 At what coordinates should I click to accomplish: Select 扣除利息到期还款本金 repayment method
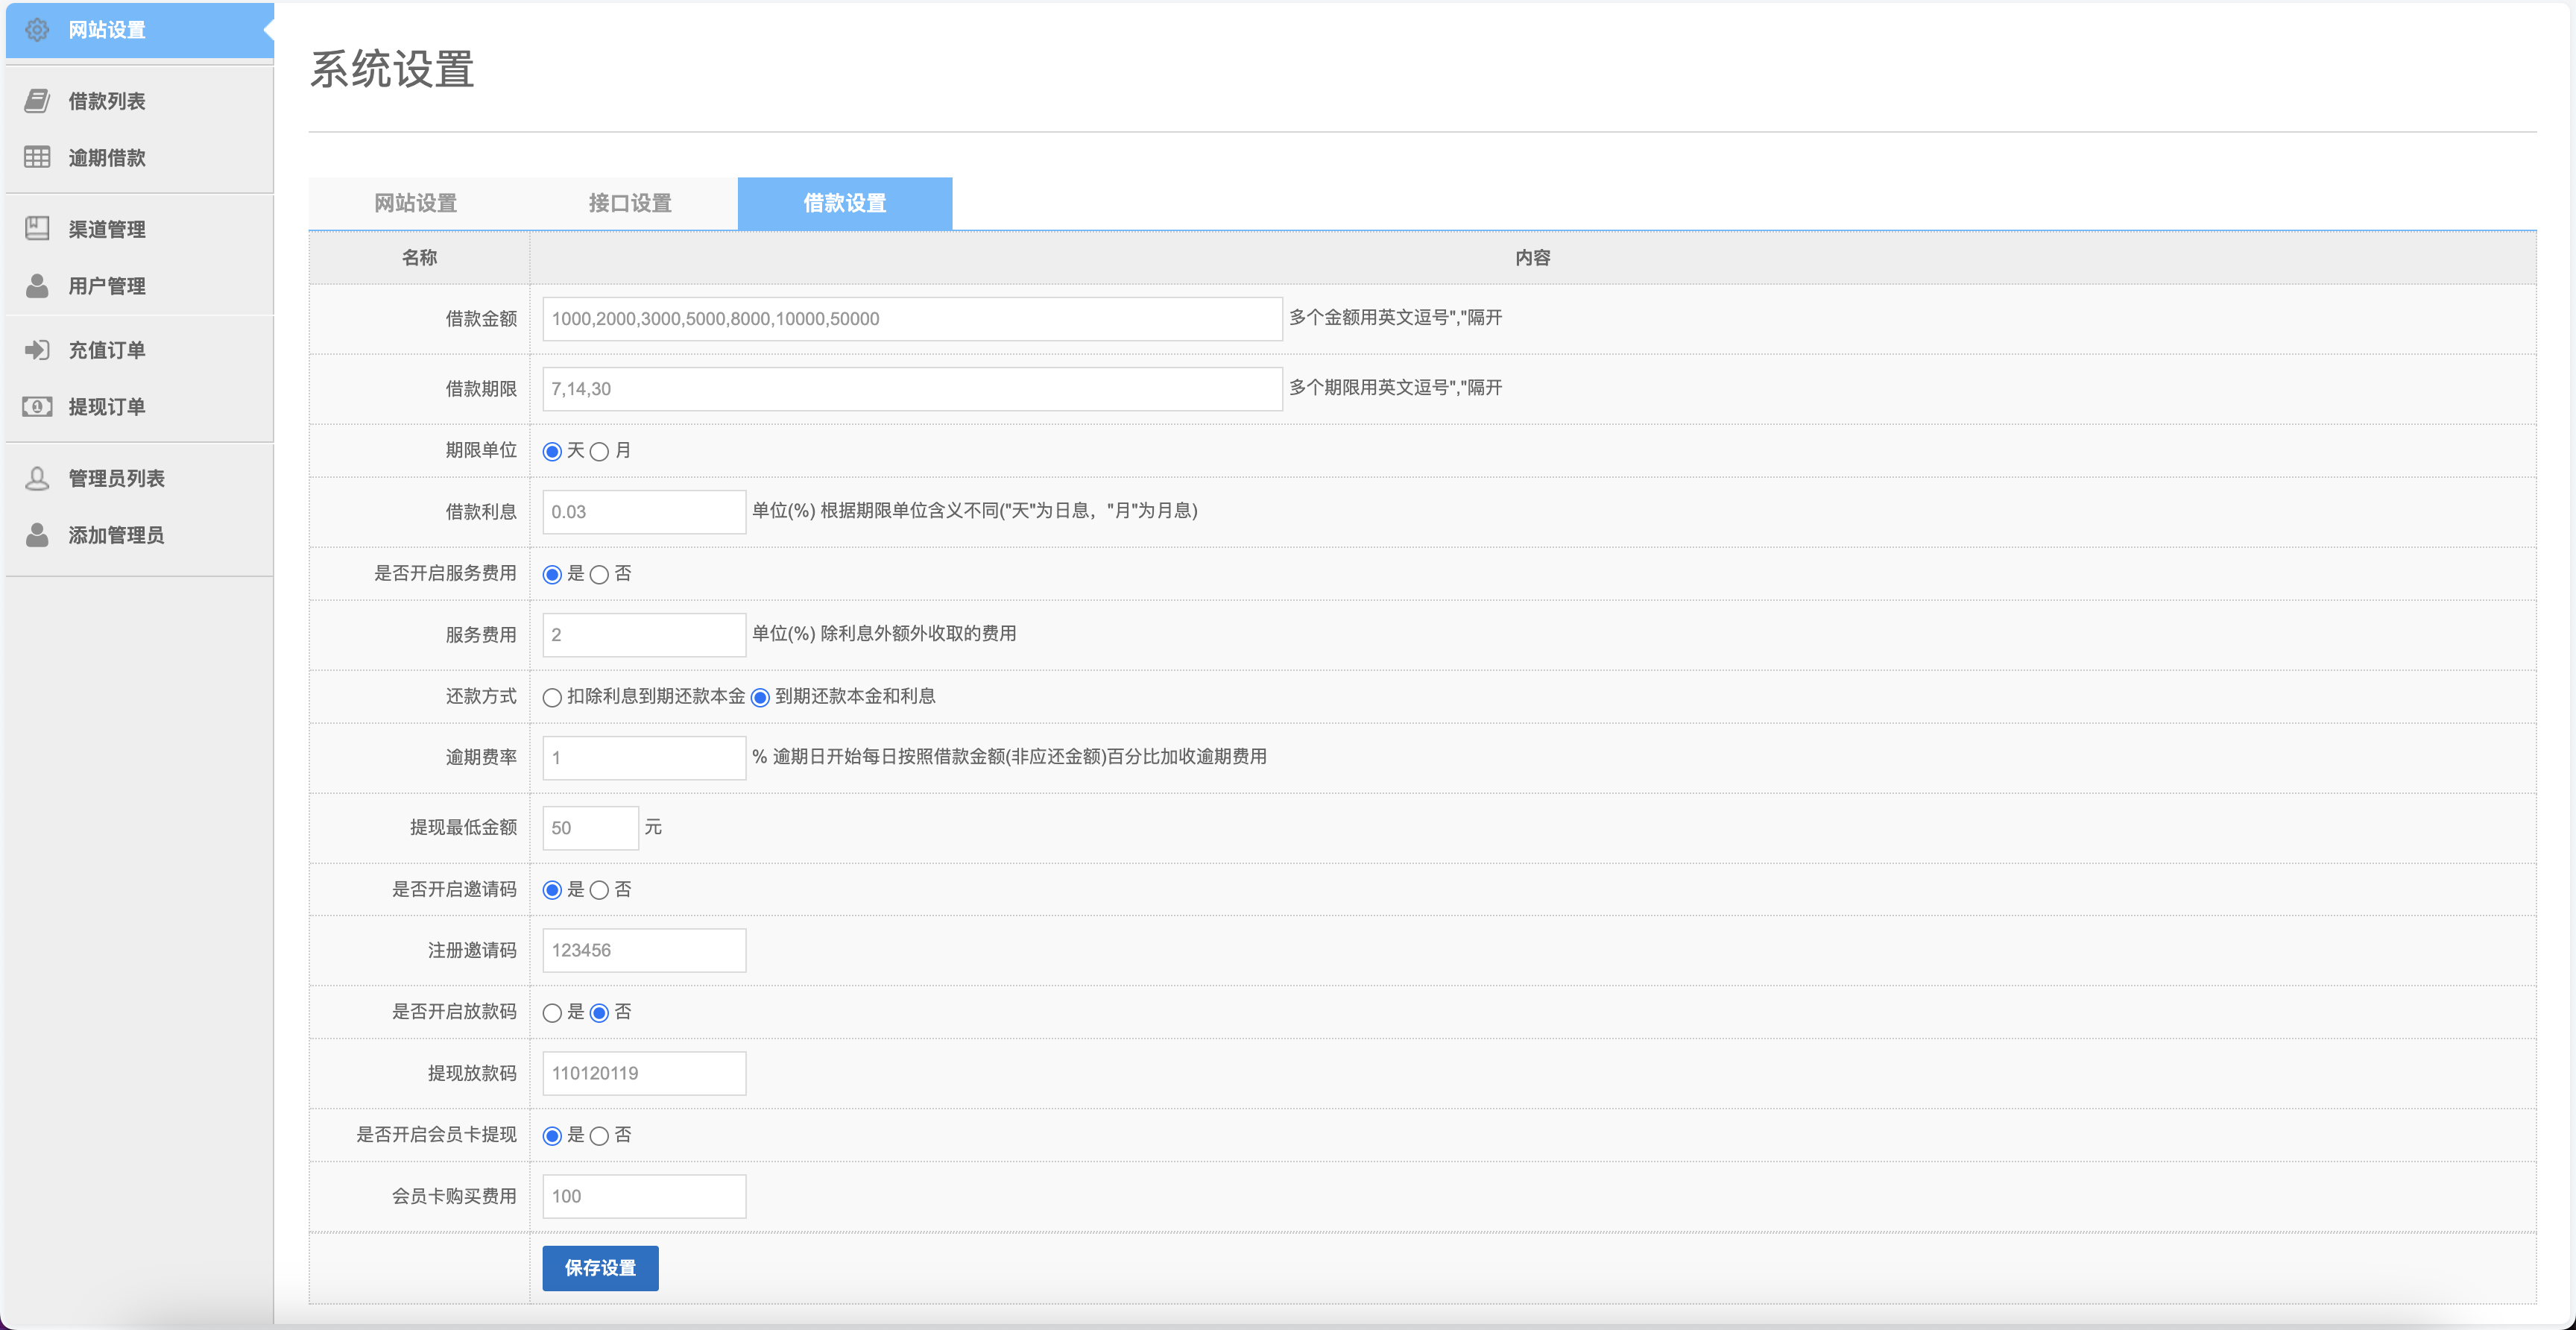point(553,697)
